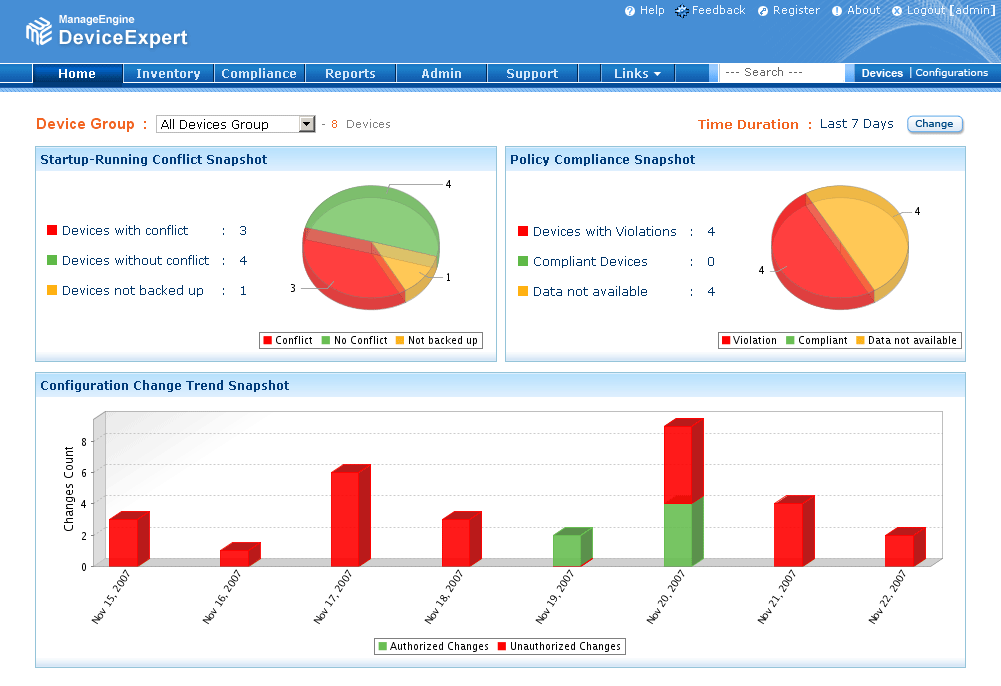
Task: Open the Device Group dropdown
Action: tap(307, 124)
